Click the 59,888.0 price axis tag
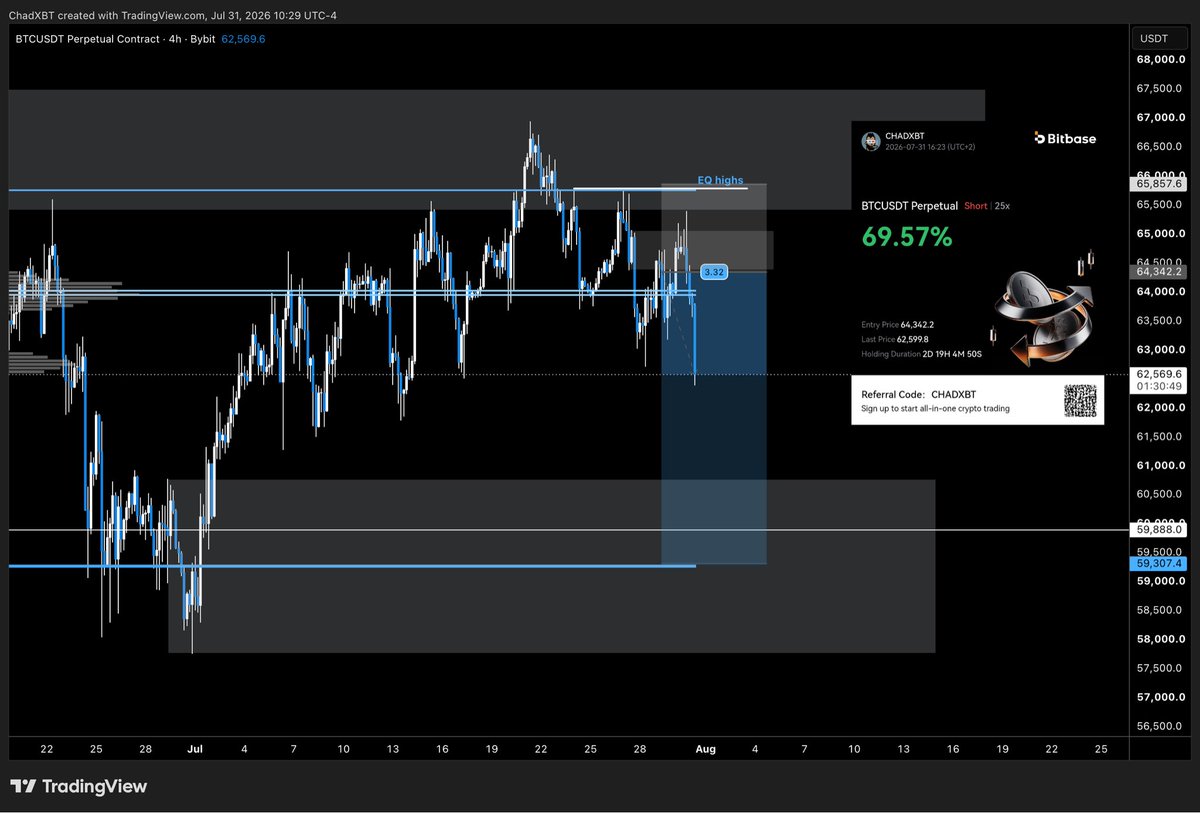This screenshot has height=813, width=1200. (x=1158, y=531)
